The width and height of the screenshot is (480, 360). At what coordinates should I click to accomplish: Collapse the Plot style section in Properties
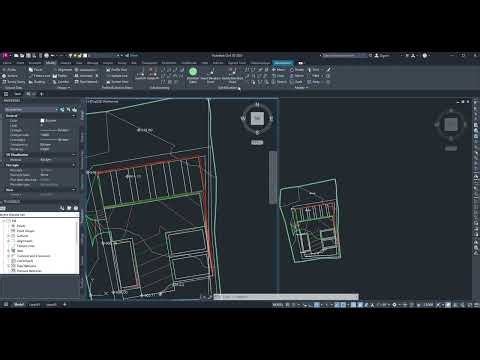click(x=74, y=165)
